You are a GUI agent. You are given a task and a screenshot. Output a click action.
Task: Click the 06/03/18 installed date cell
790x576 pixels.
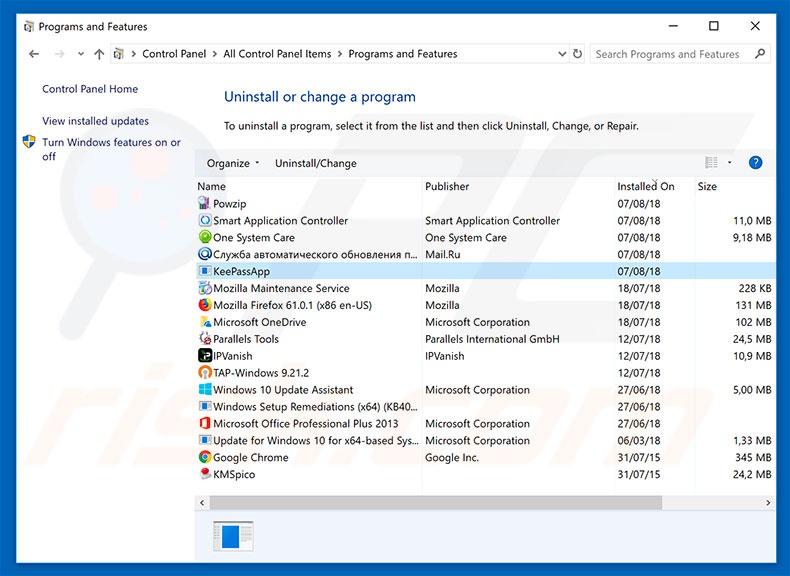639,440
